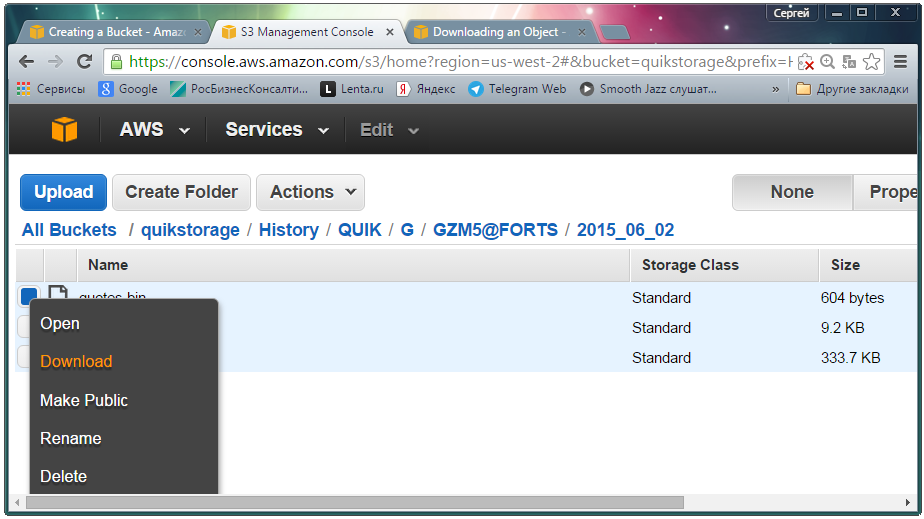Tick the checkbox of the 9.2 KB row
The image size is (924, 519).
click(x=24, y=327)
